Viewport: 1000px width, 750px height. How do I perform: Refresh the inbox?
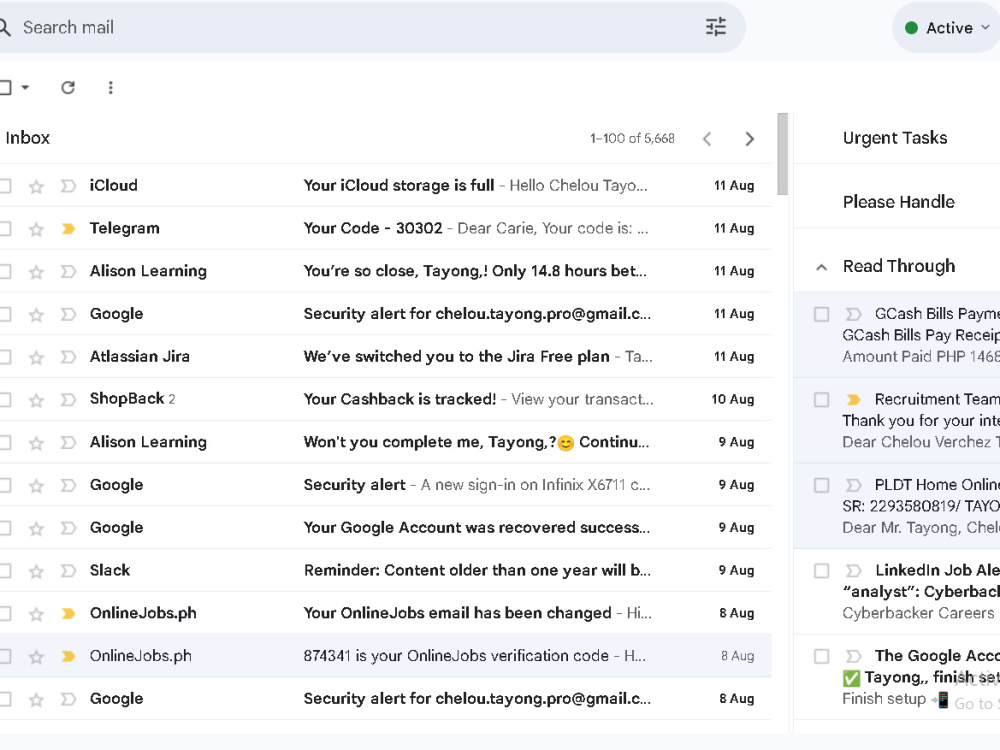coord(68,87)
